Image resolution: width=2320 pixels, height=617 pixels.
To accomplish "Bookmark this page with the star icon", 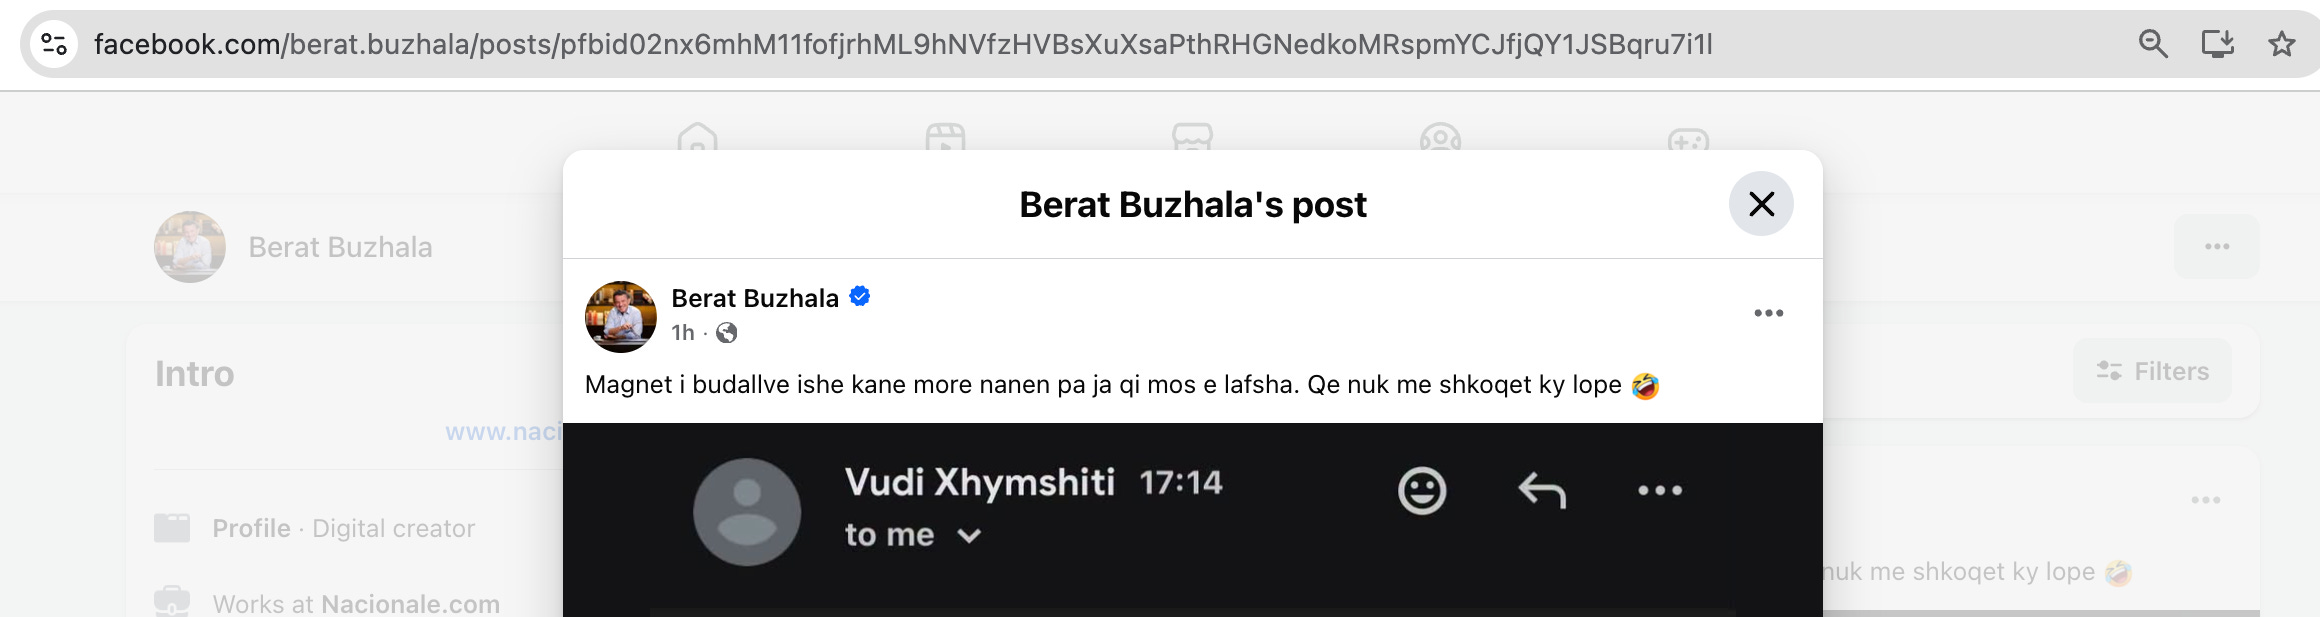I will pos(2281,44).
